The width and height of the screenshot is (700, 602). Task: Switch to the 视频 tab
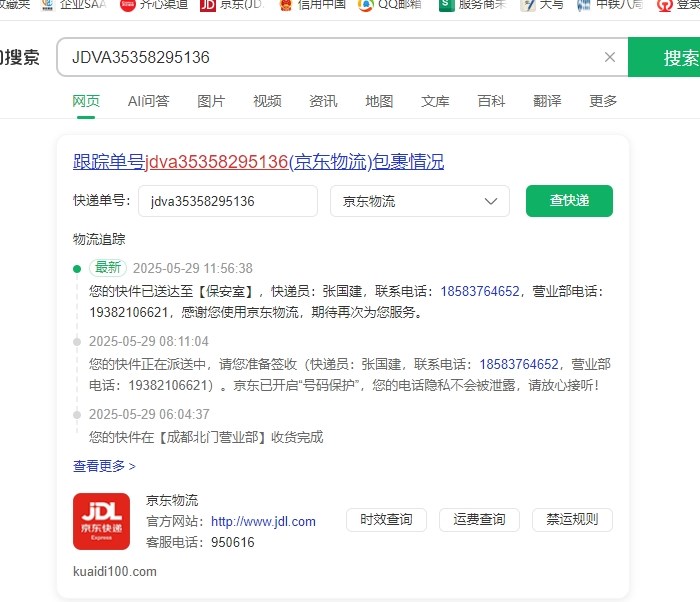(x=267, y=101)
